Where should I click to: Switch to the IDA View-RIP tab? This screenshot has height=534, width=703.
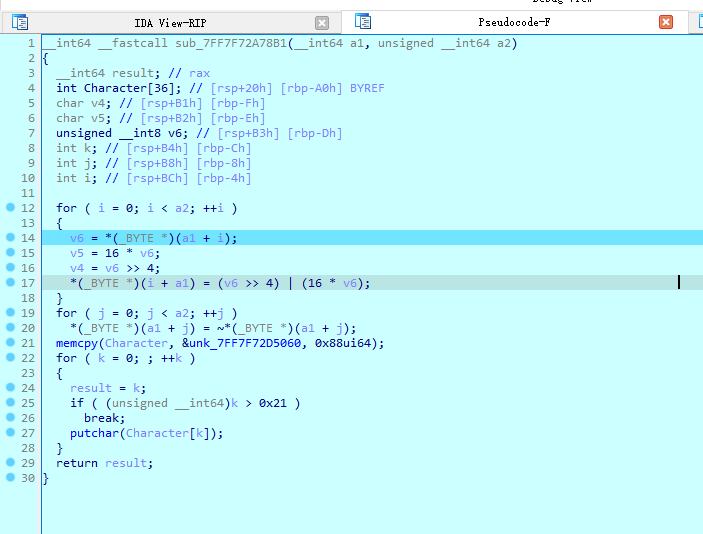click(x=170, y=22)
